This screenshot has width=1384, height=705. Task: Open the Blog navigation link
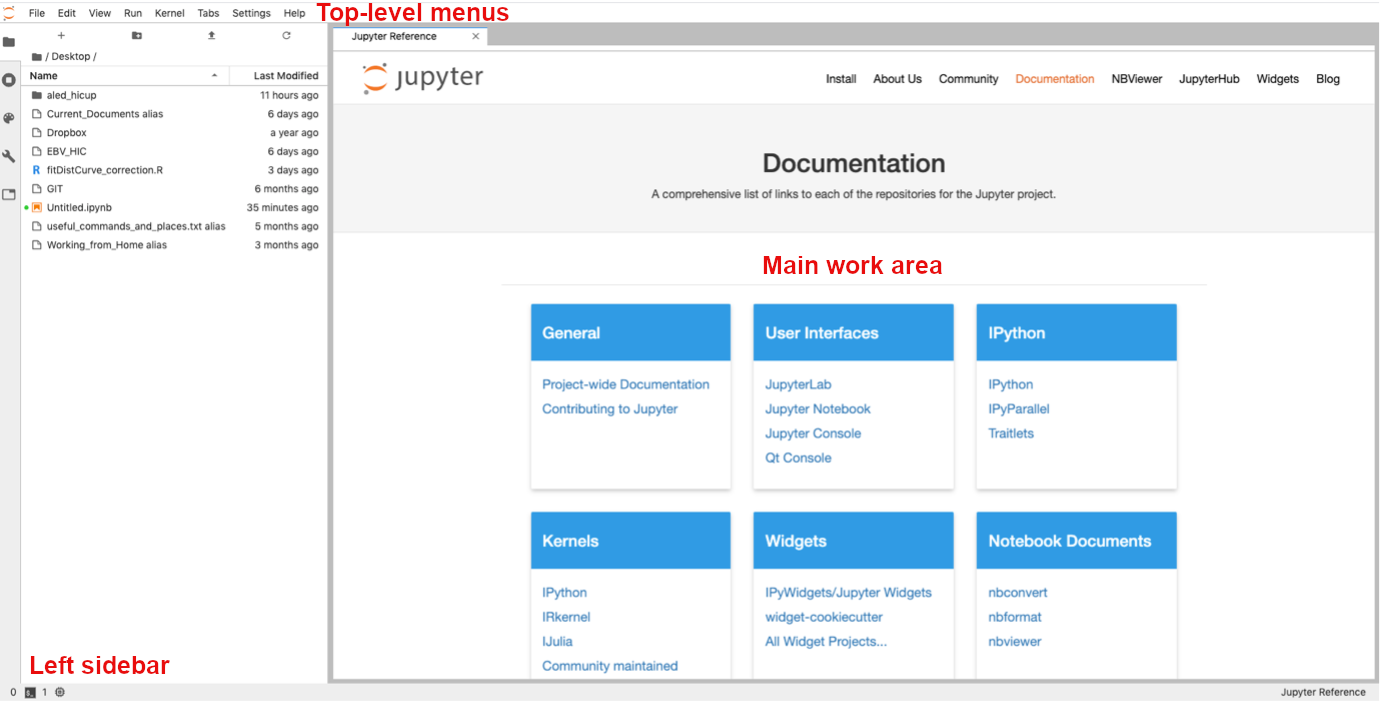[x=1328, y=79]
